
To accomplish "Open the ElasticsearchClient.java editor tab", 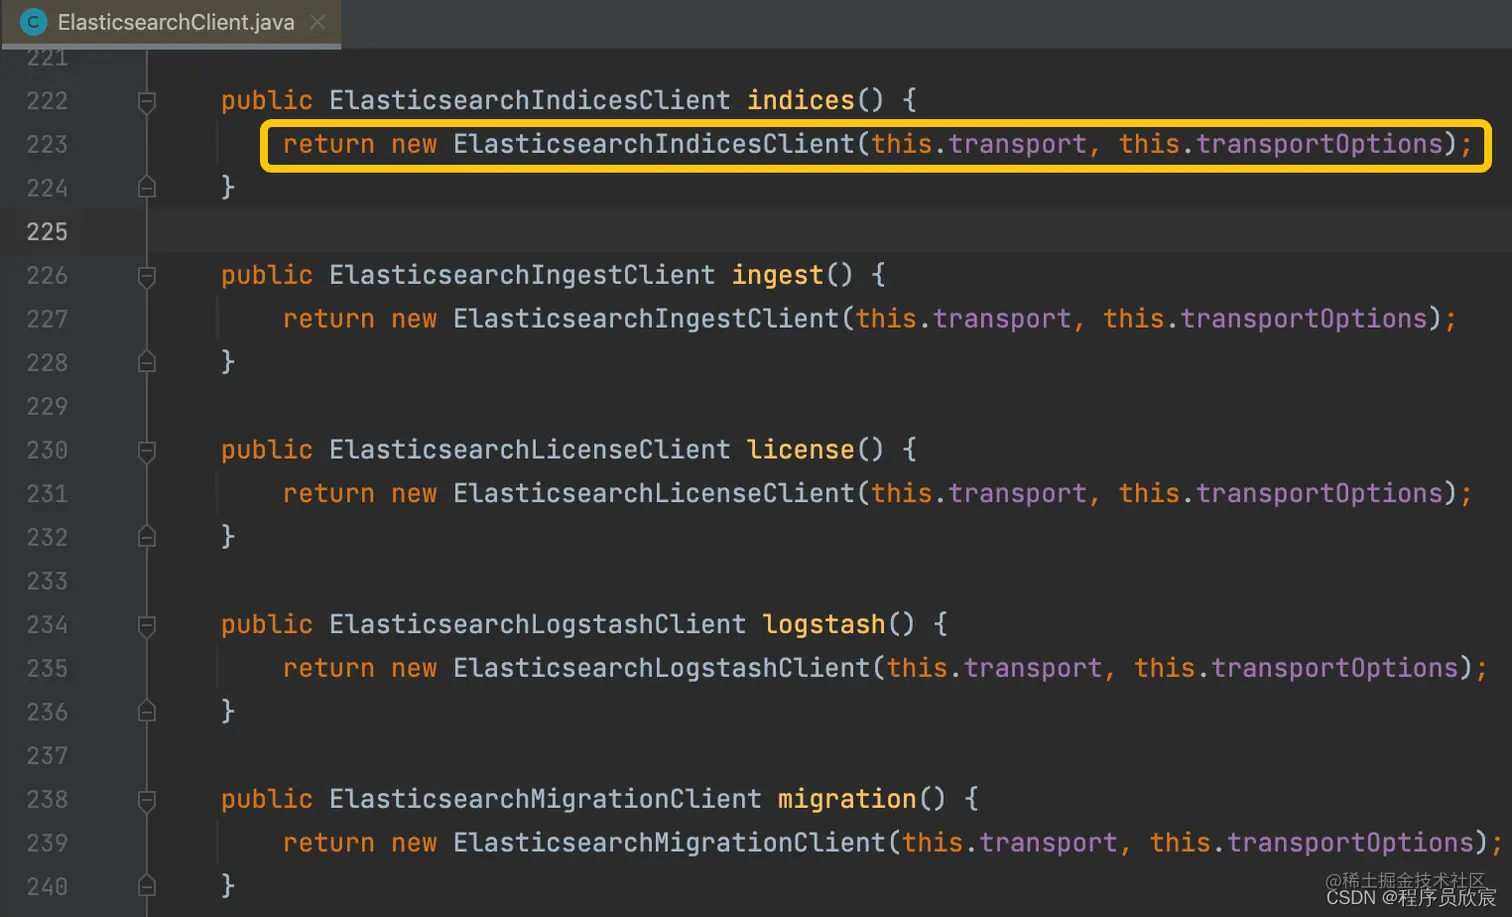I will 171,23.
